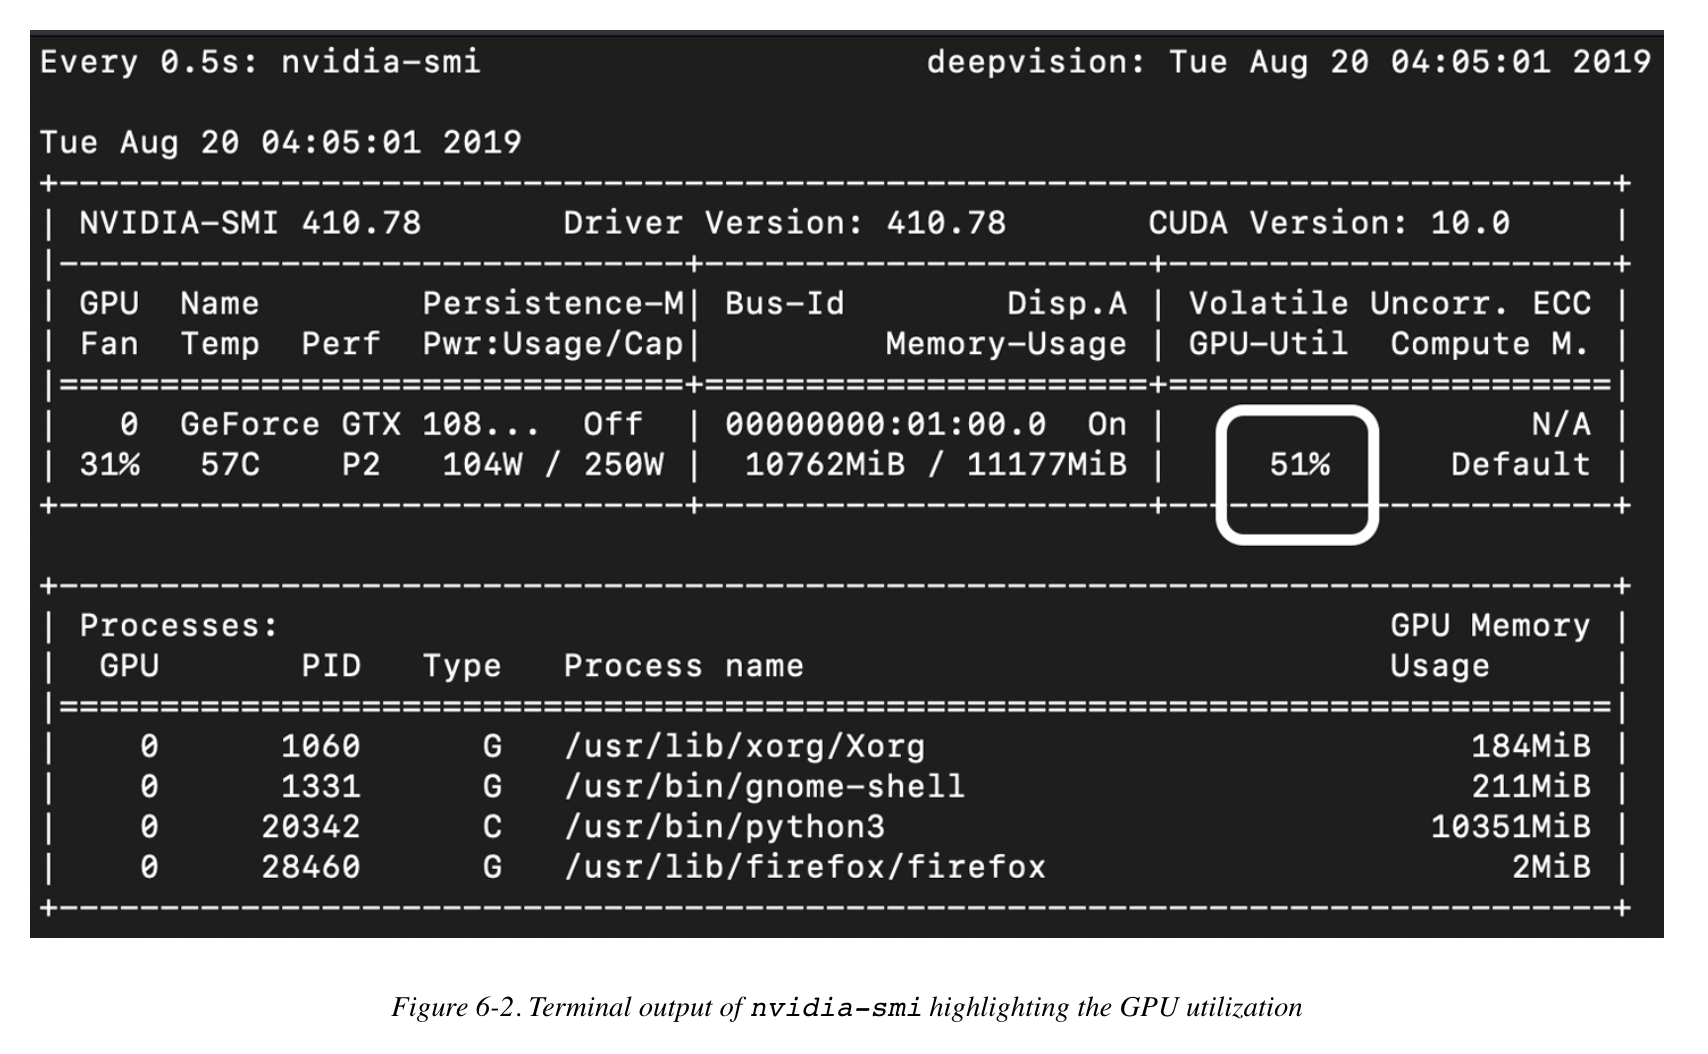Click process path '/usr/lib/firefox/firefox'
The width and height of the screenshot is (1708, 1054).
click(805, 866)
